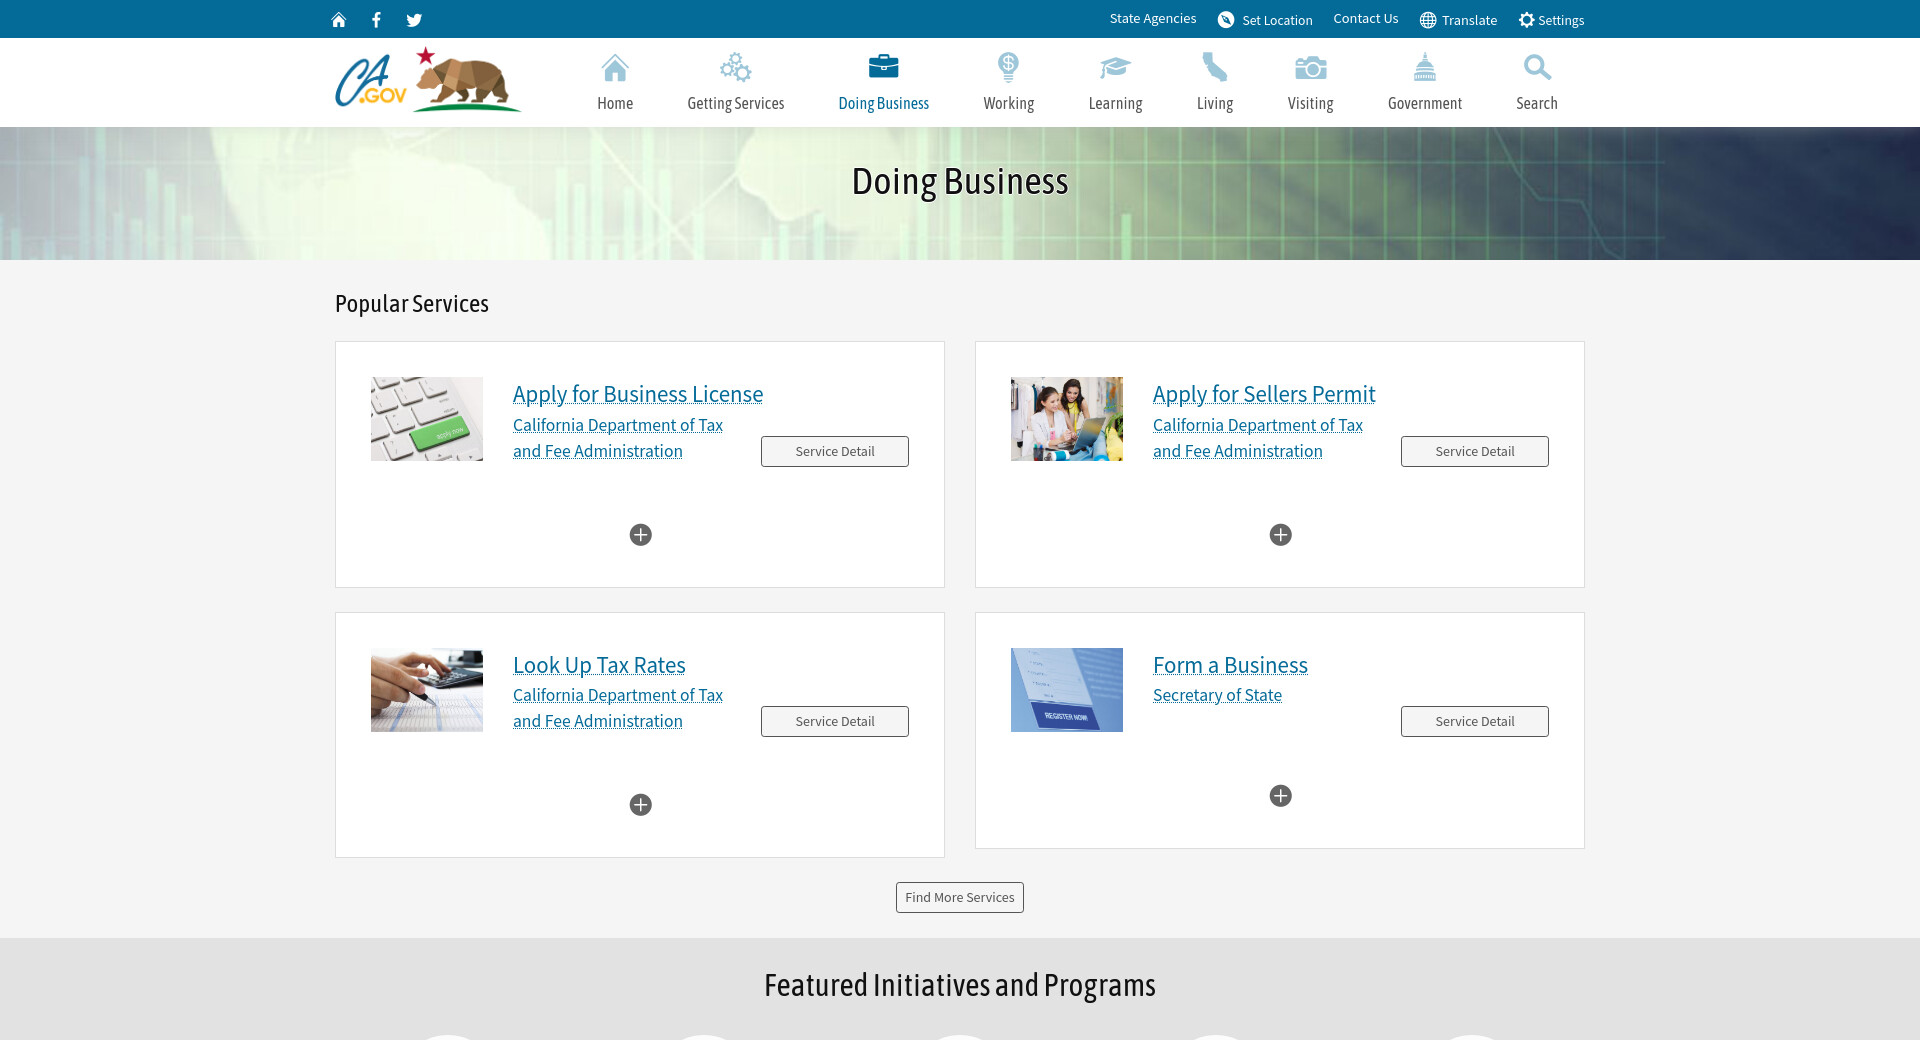This screenshot has height=1040, width=1920.
Task: Open the Secretary of State link
Action: (1217, 695)
